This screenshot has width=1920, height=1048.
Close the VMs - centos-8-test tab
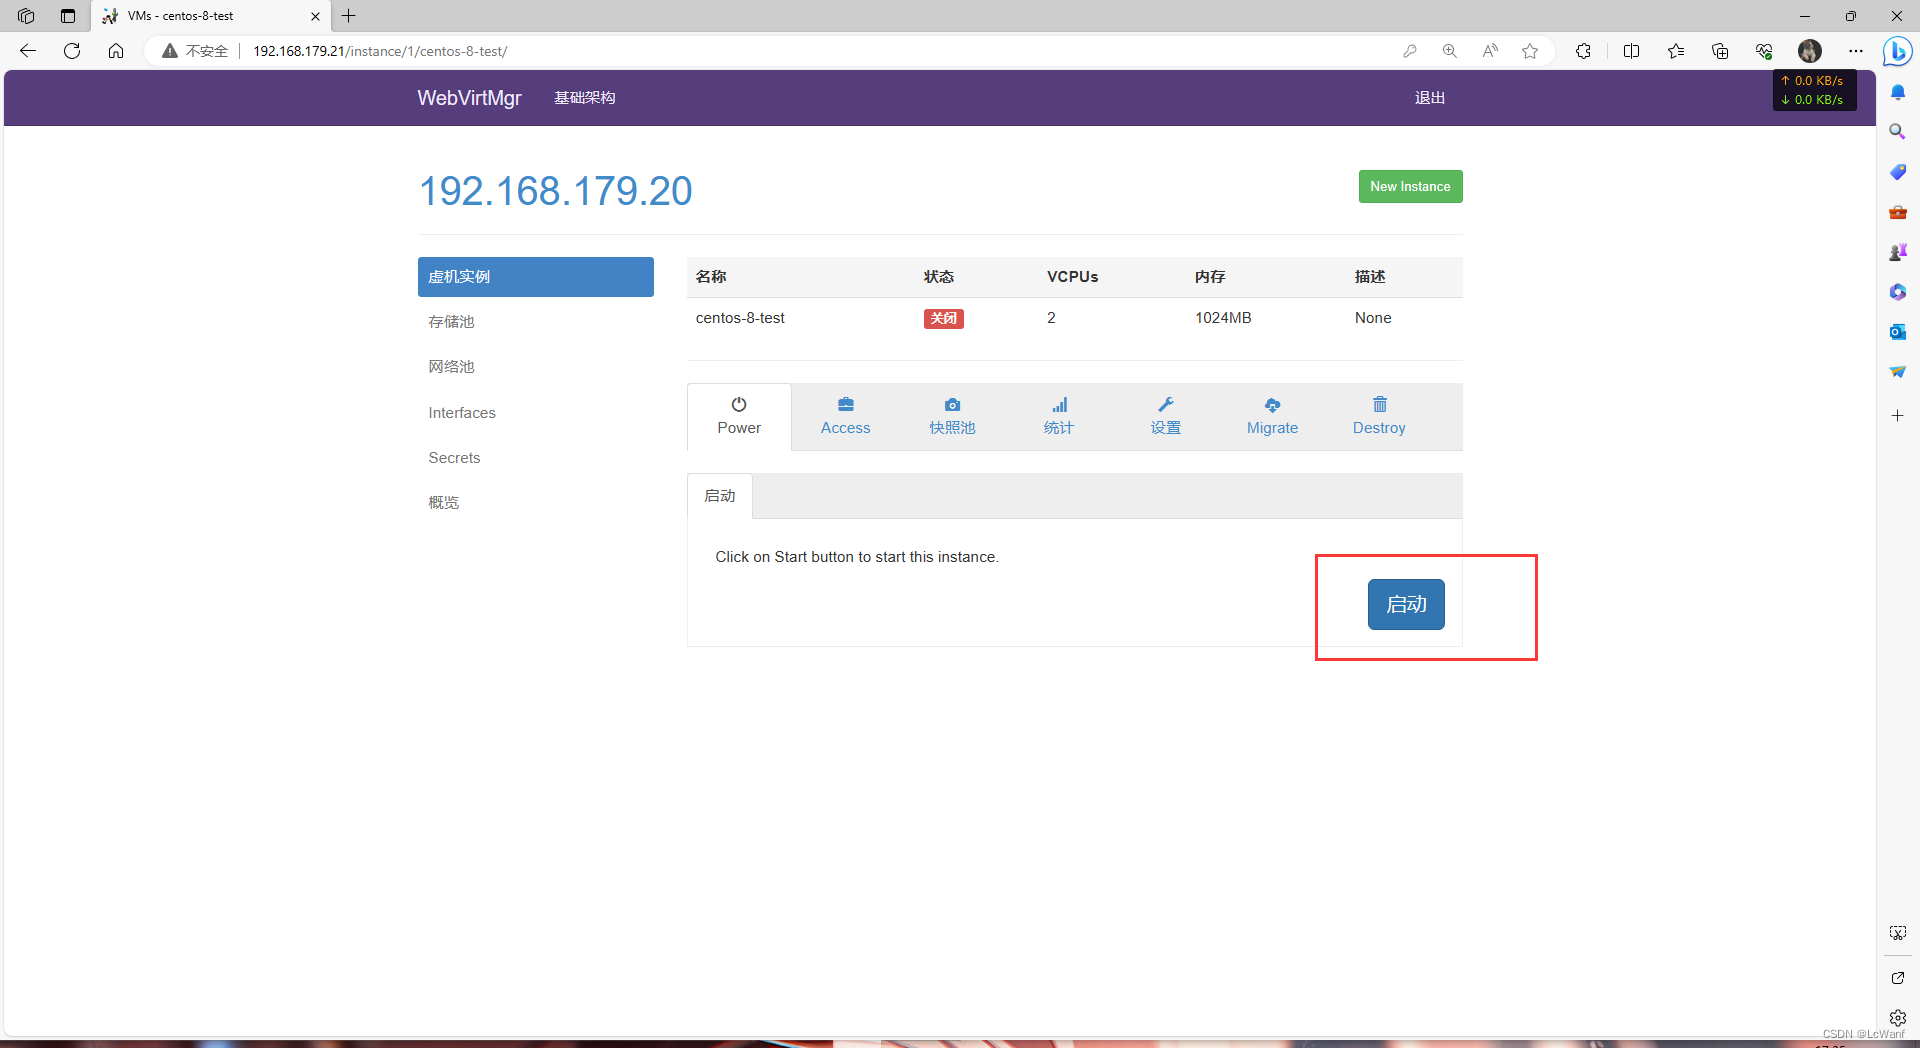[x=315, y=16]
